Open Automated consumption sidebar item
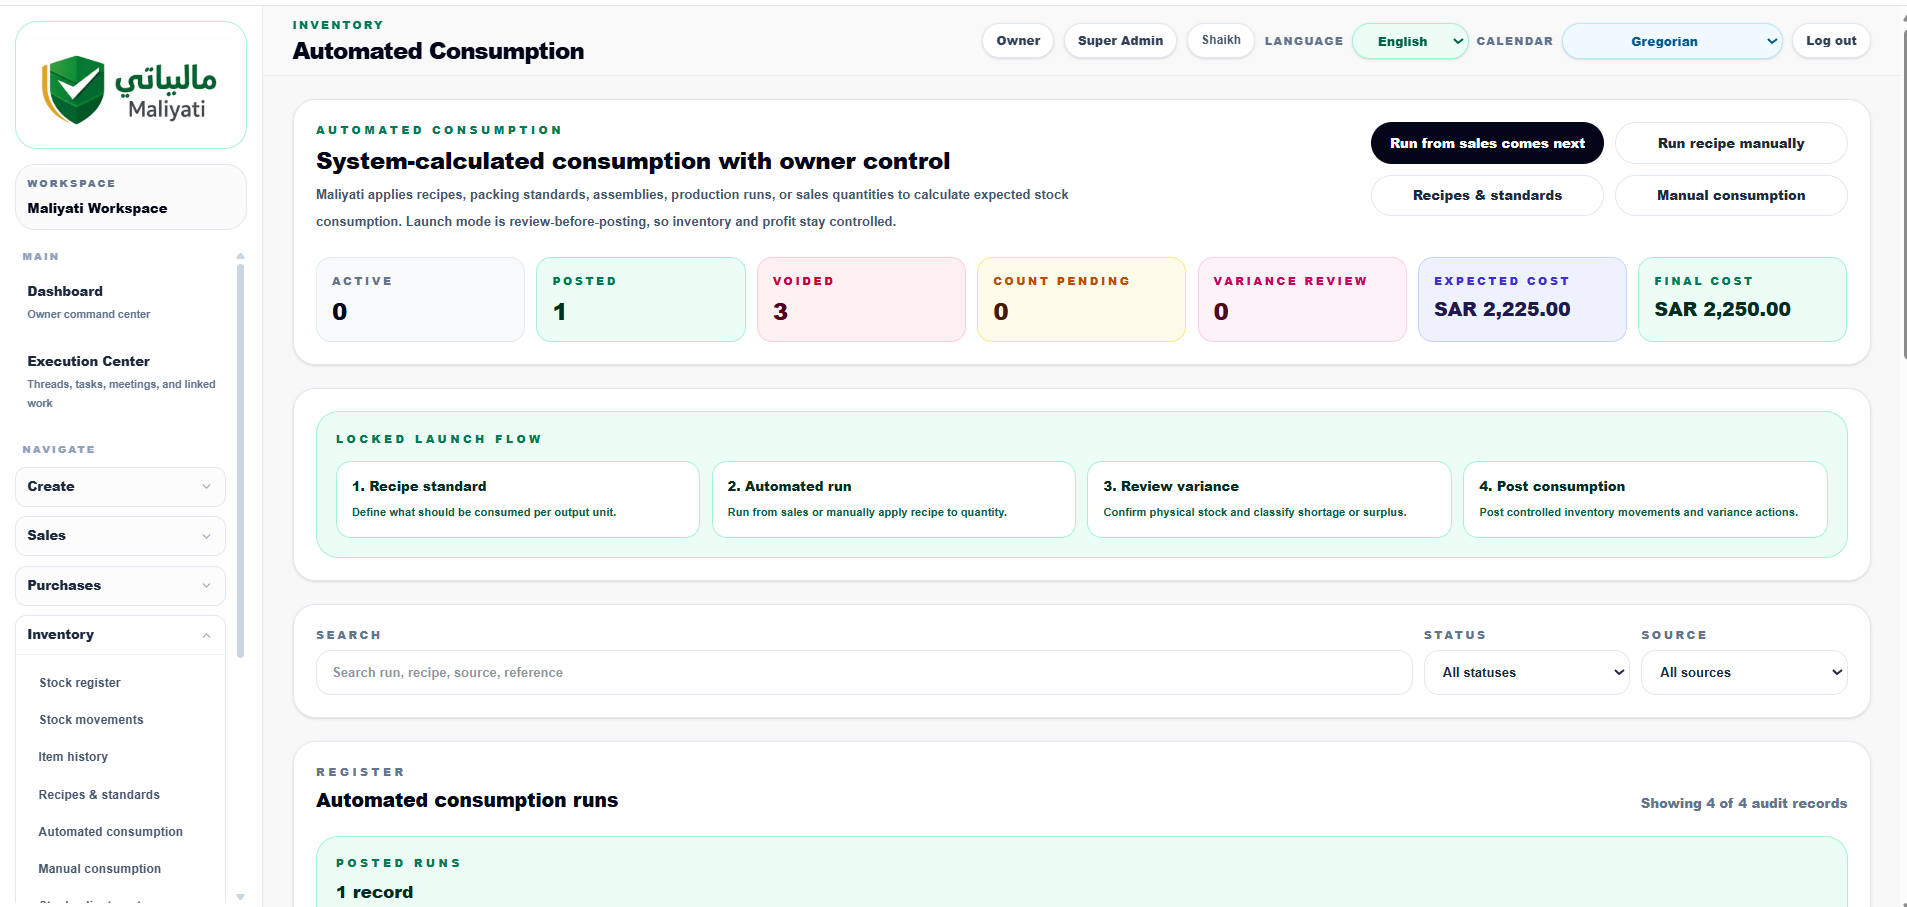Image resolution: width=1907 pixels, height=907 pixels. click(x=110, y=832)
